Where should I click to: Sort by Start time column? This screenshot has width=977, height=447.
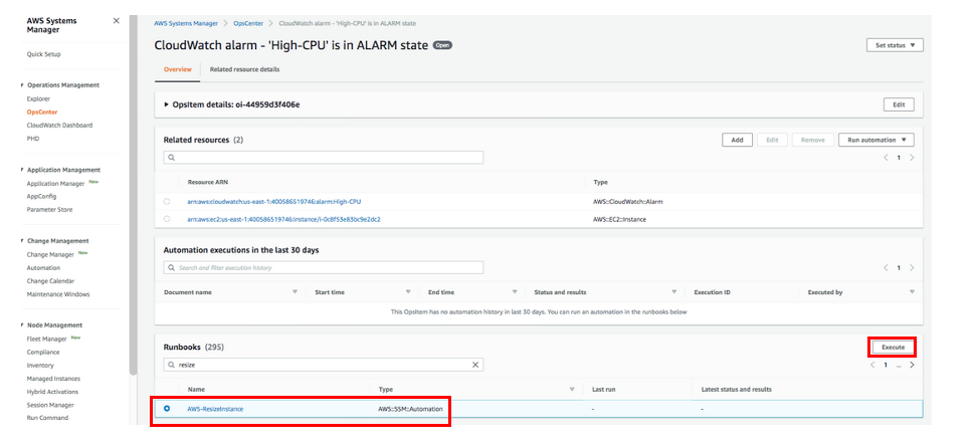[x=408, y=292]
